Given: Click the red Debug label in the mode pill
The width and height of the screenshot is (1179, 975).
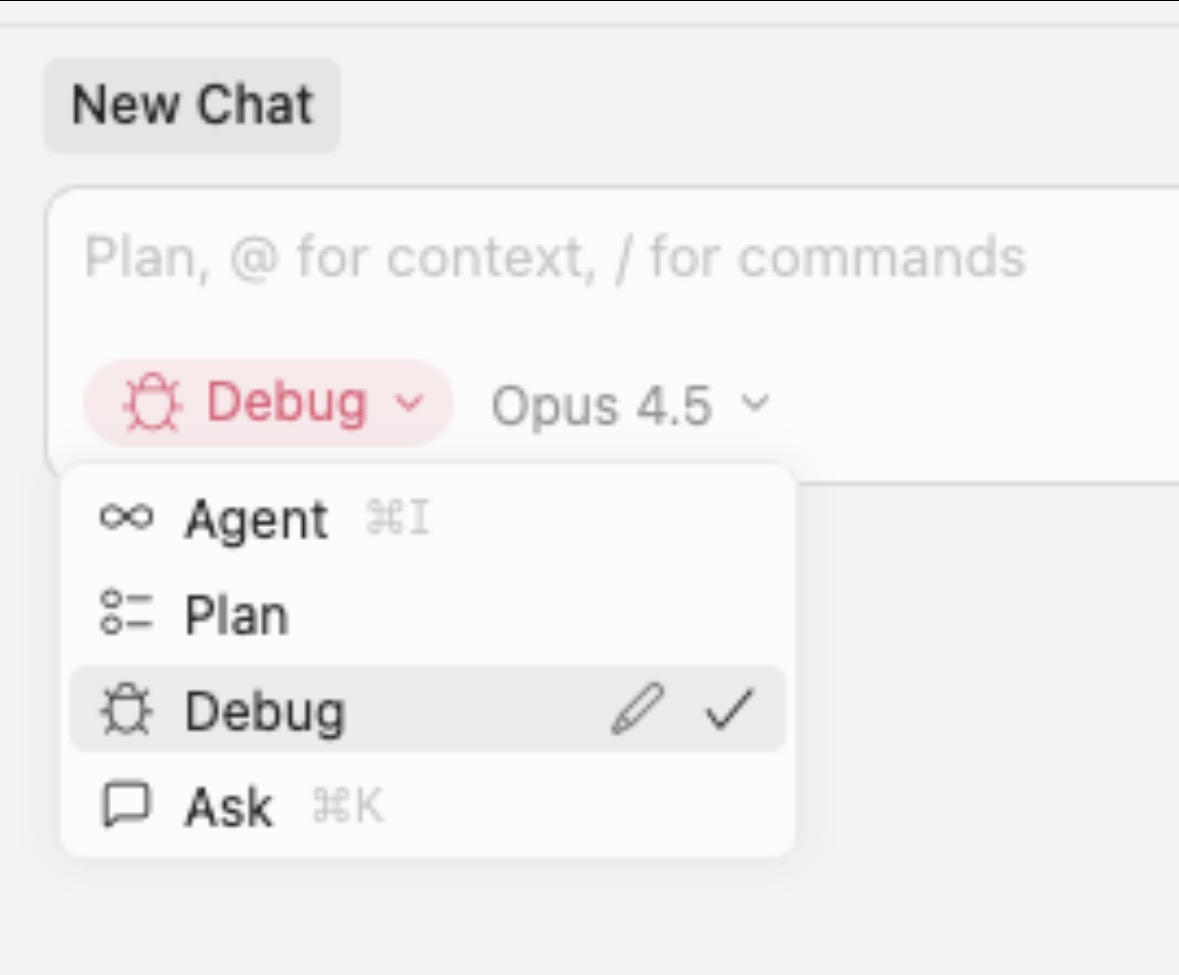Looking at the screenshot, I should pyautogui.click(x=286, y=403).
